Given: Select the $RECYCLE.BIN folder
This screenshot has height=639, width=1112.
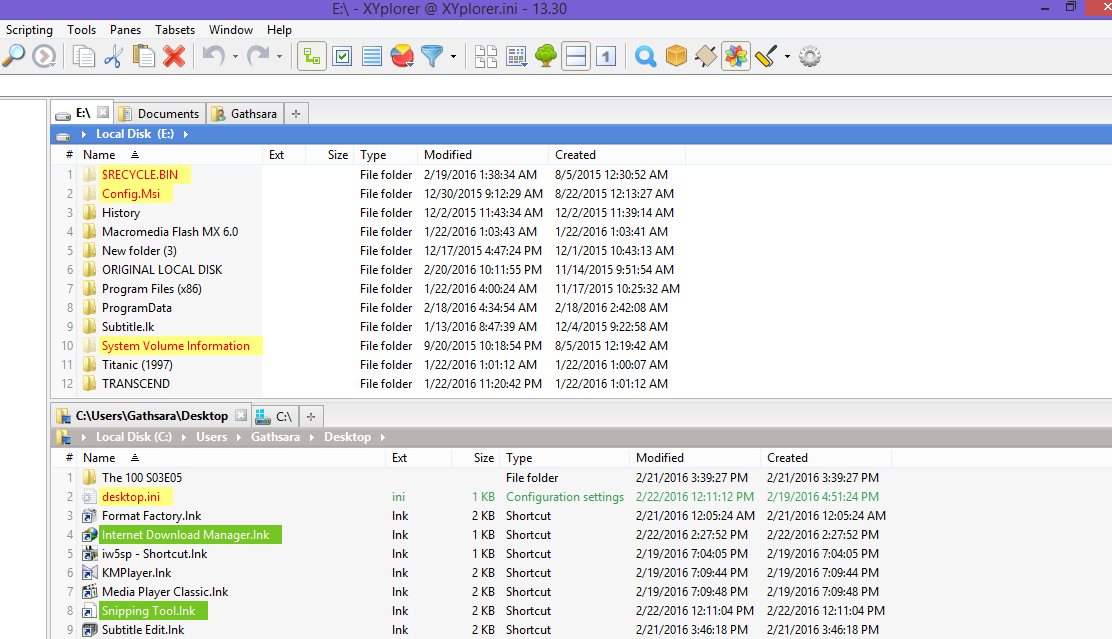Looking at the screenshot, I should point(140,174).
